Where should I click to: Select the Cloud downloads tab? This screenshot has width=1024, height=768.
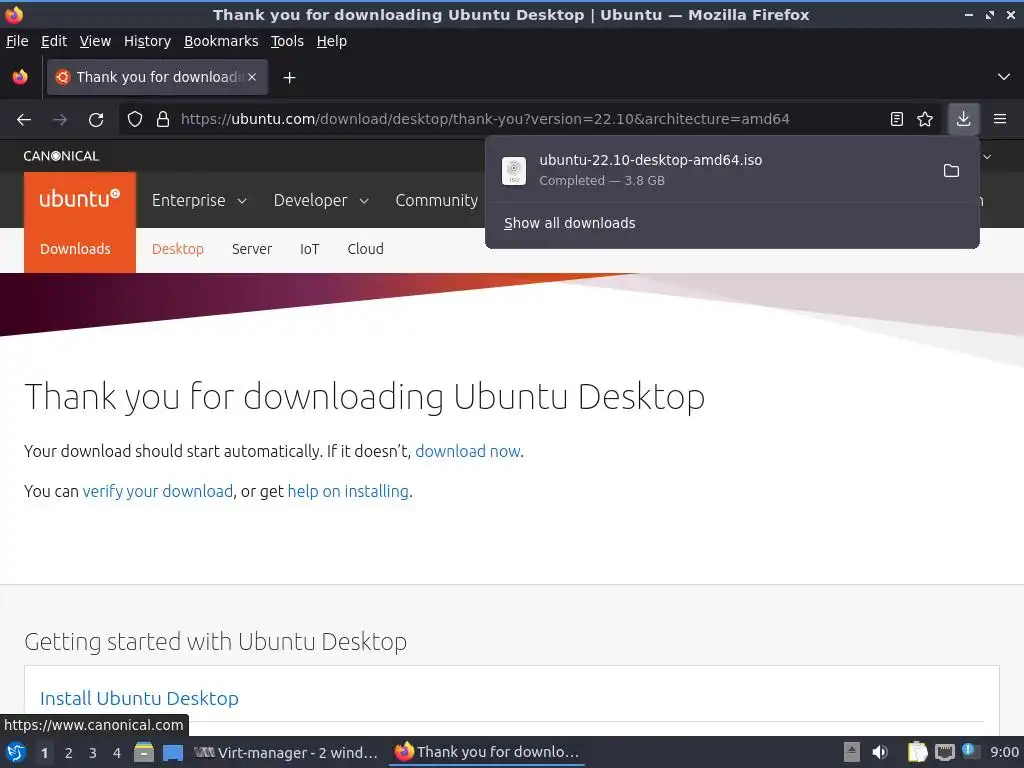(365, 249)
